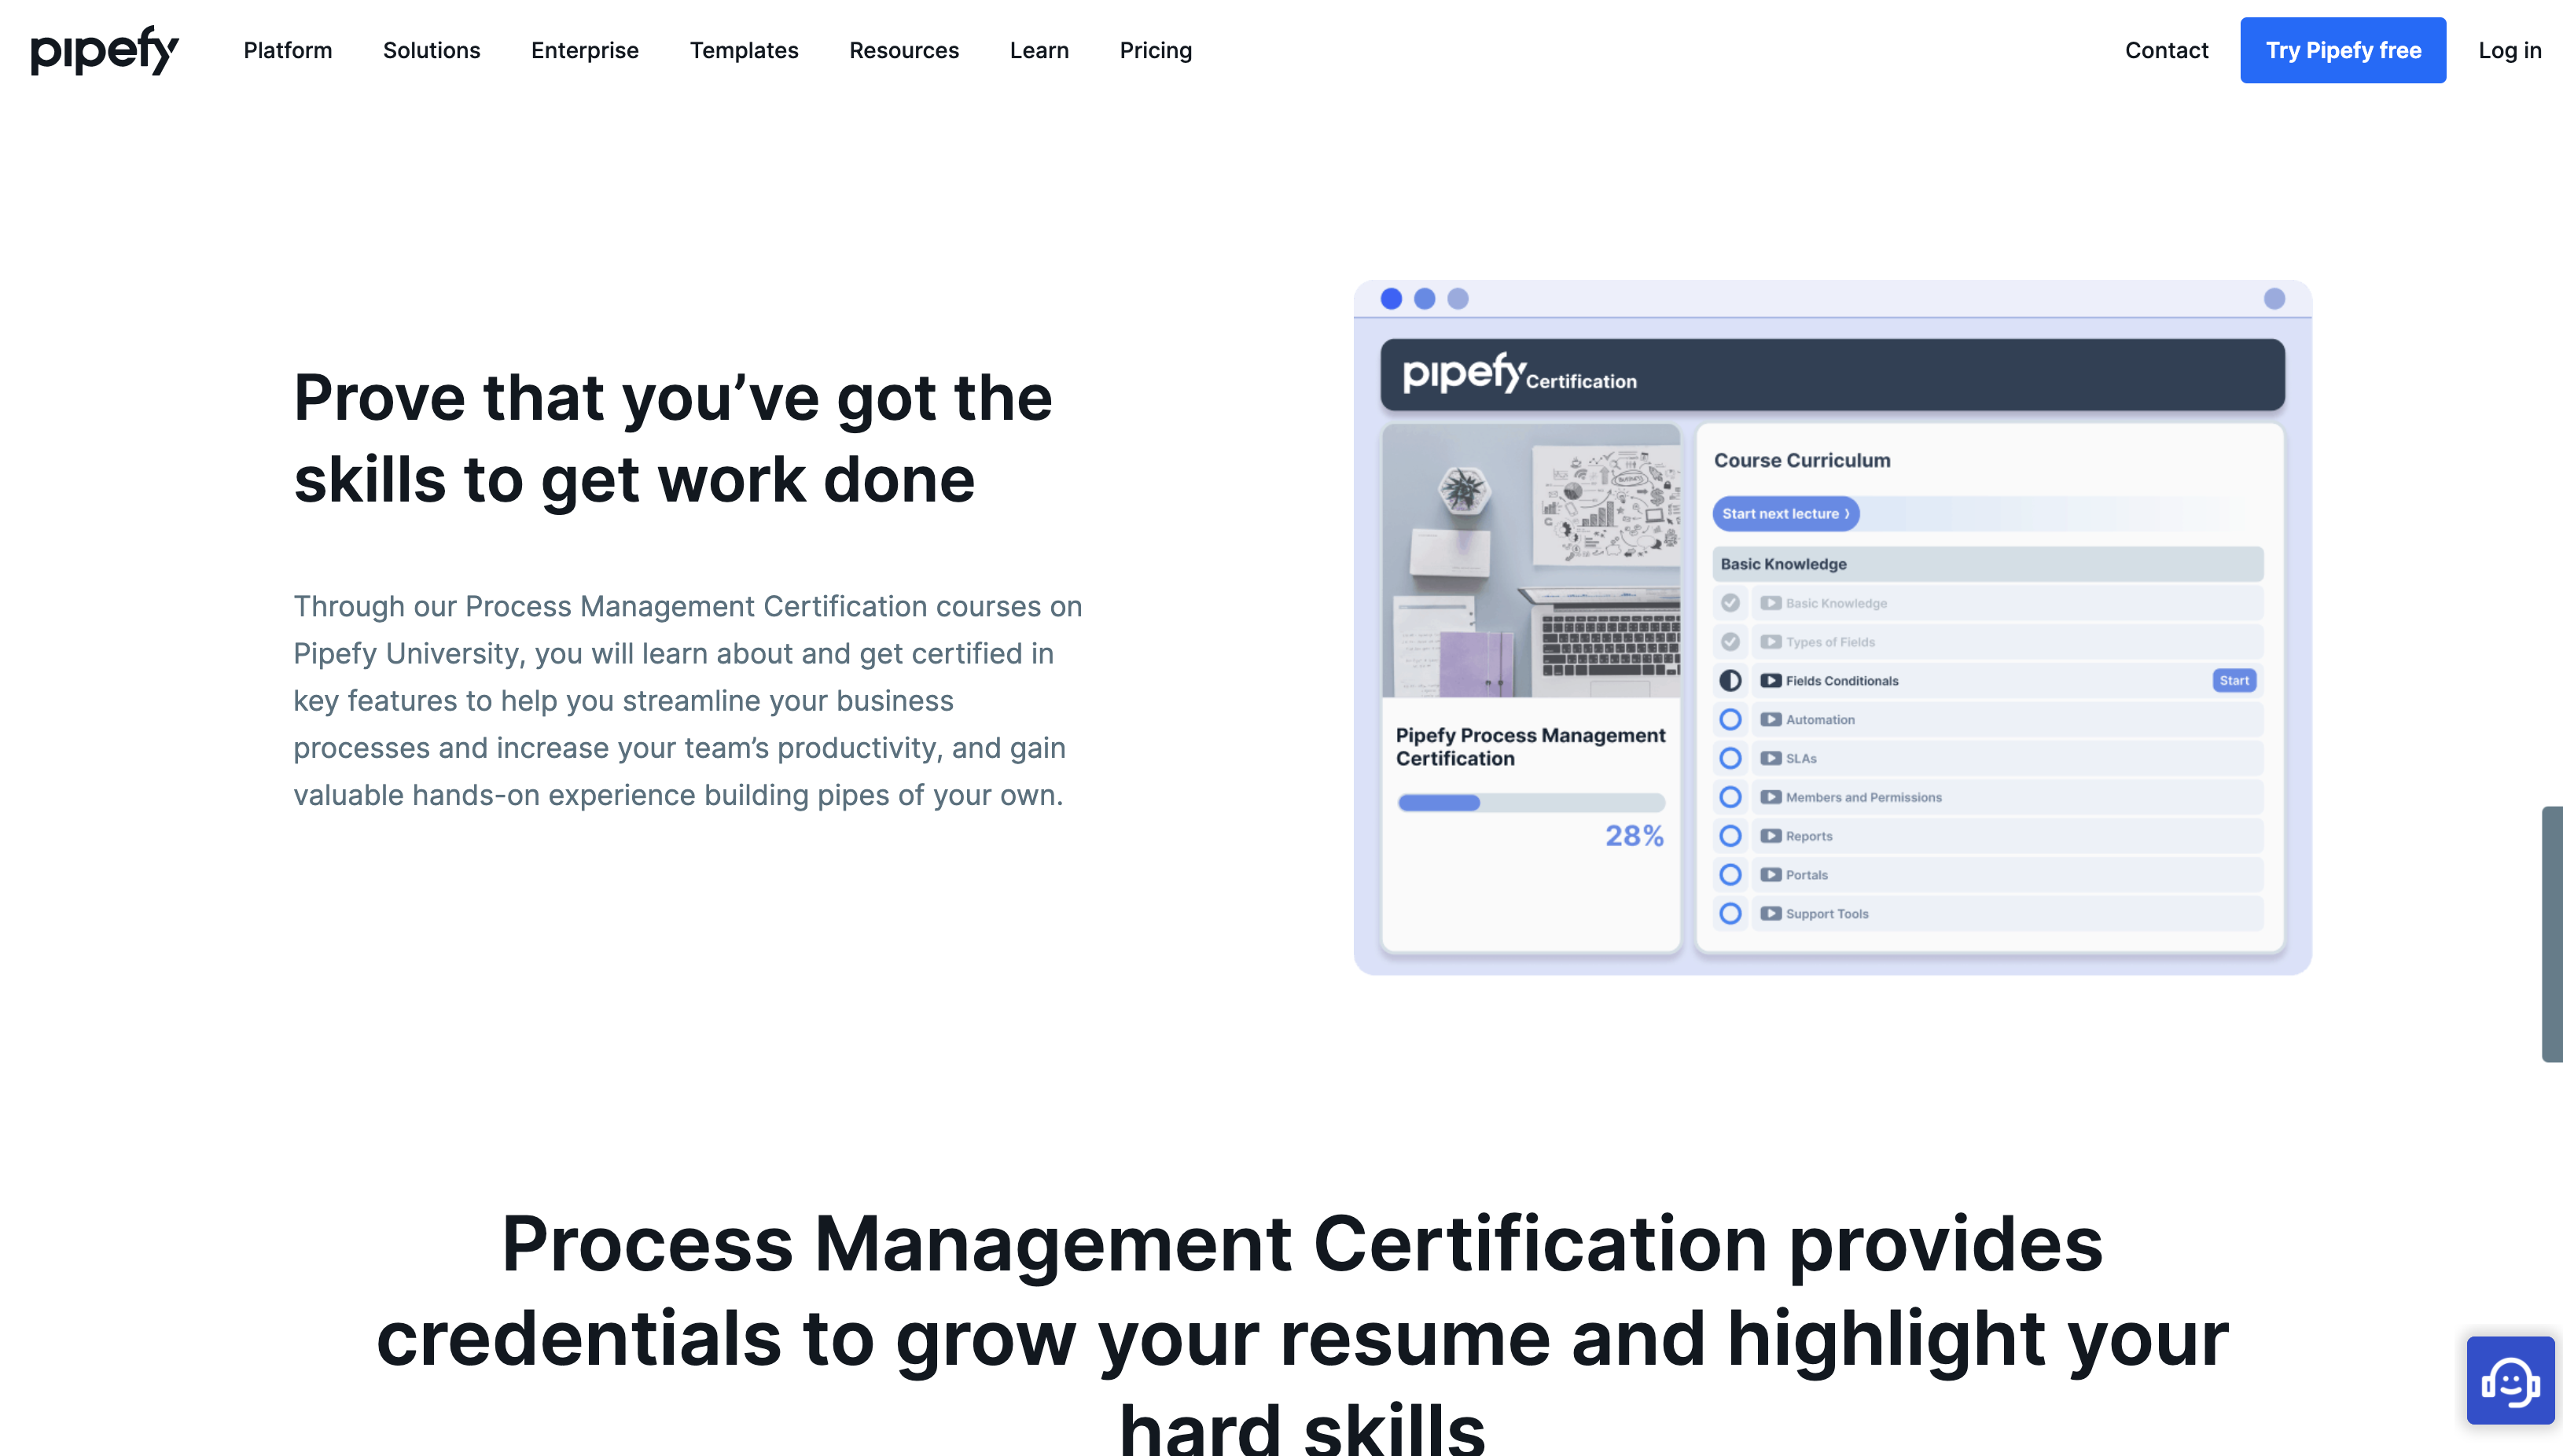Click the Start next lecture button
This screenshot has width=2563, height=1456.
pos(1783,513)
